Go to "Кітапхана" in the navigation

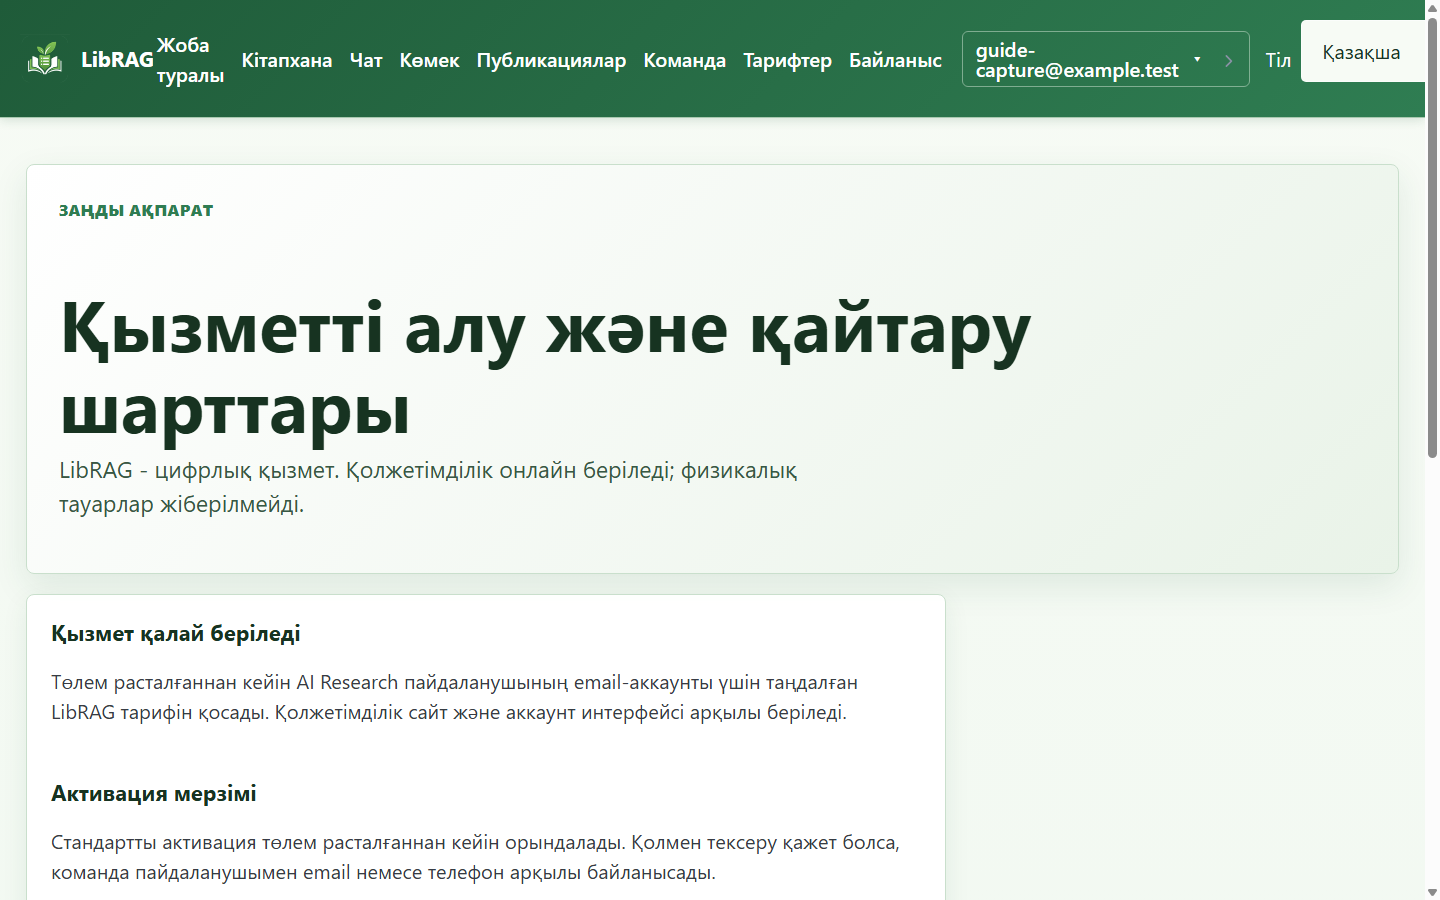click(287, 60)
